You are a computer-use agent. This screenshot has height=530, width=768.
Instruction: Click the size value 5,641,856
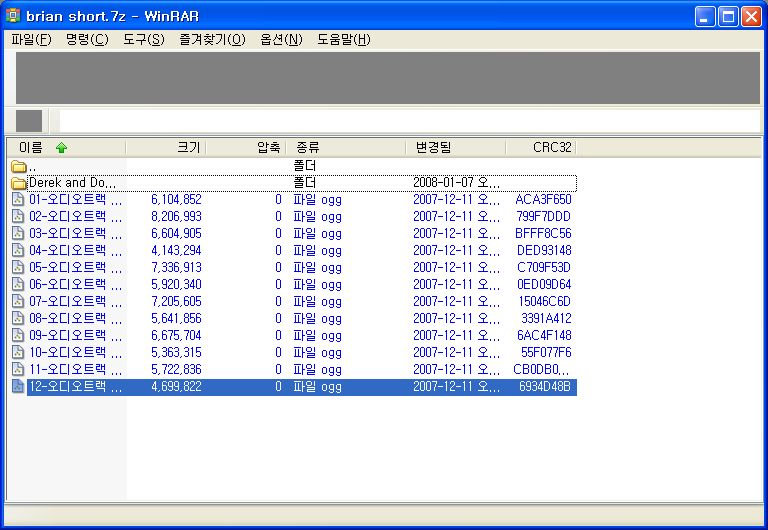point(176,318)
